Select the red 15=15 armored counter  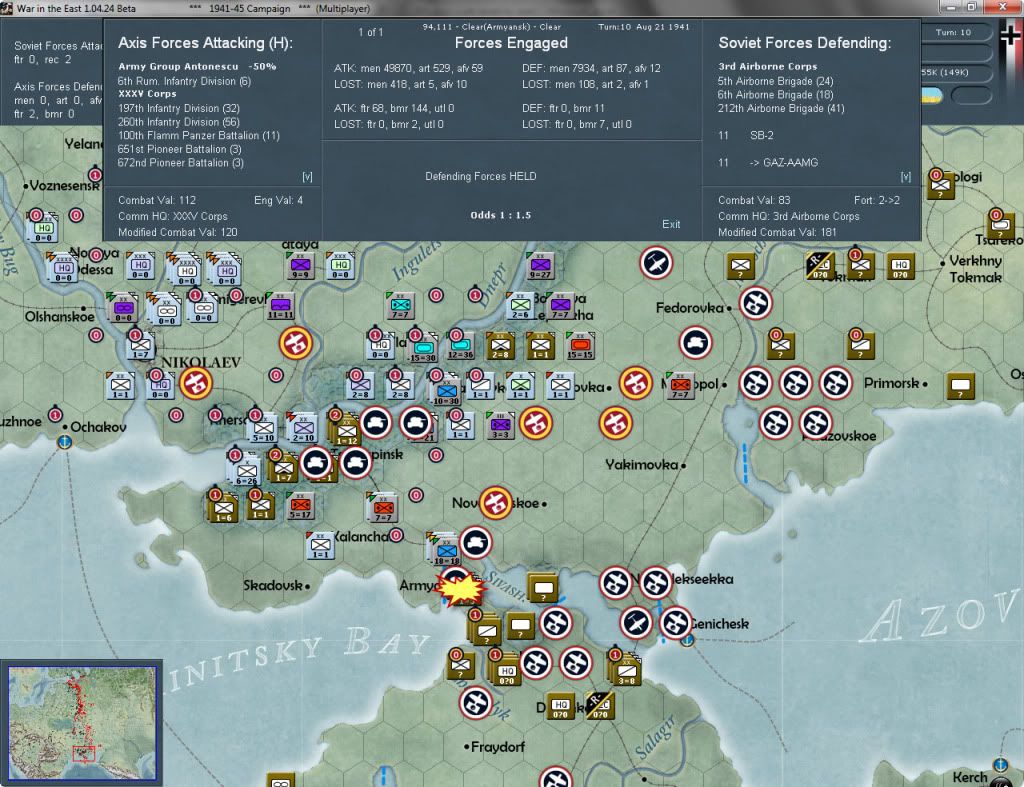tap(580, 345)
